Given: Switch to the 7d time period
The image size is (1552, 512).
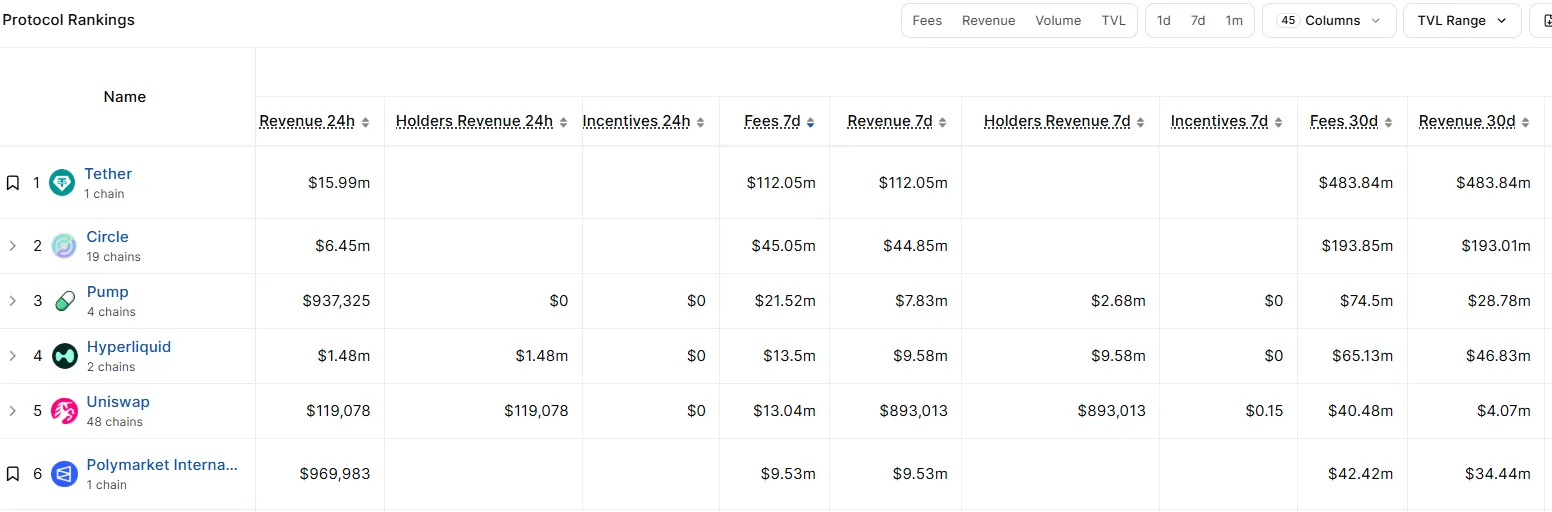Looking at the screenshot, I should click(x=1198, y=21).
